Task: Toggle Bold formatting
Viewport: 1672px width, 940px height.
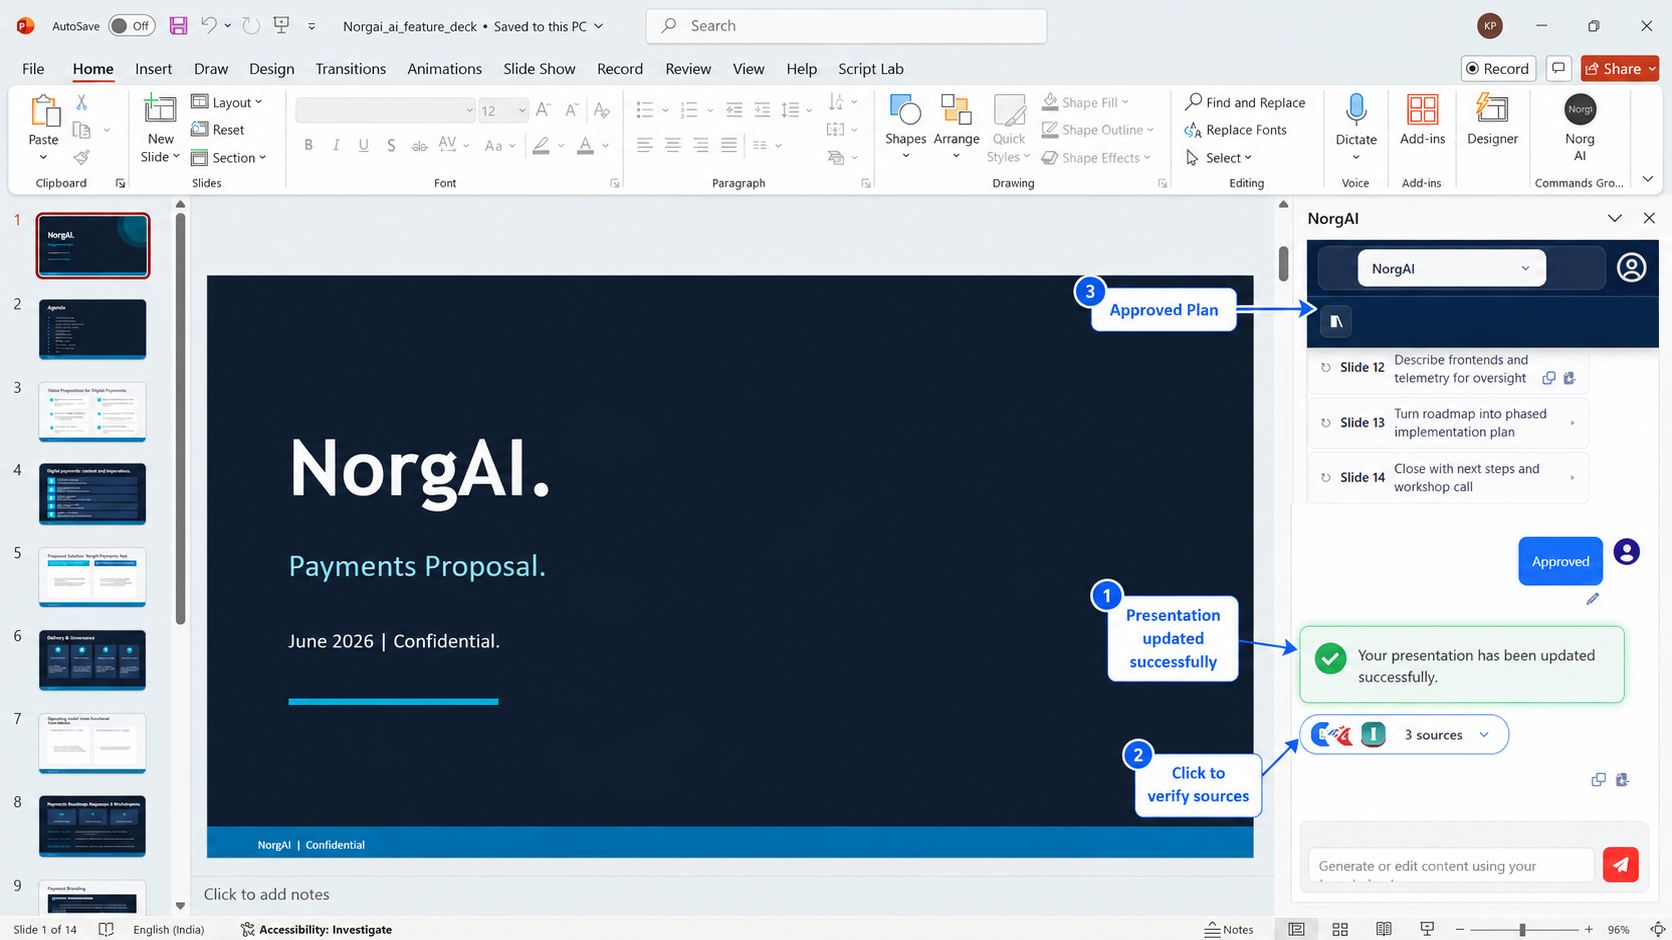Action: click(x=309, y=146)
